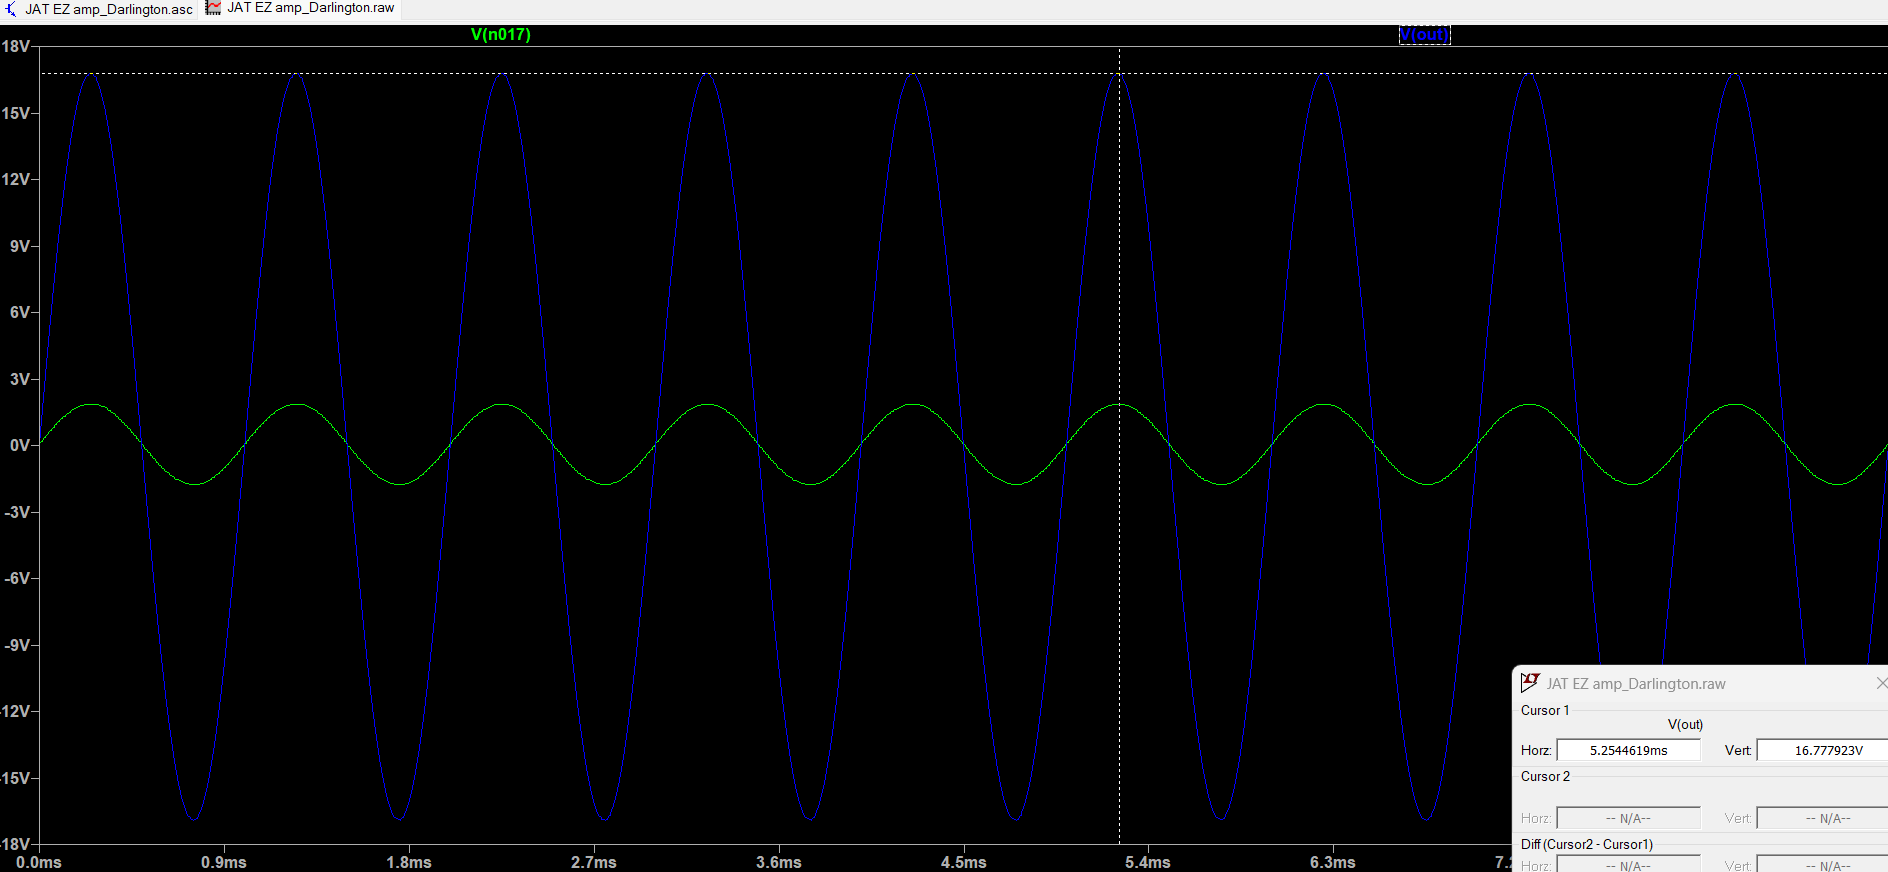Click the 12V vertical axis label
This screenshot has height=872, width=1888.
pos(16,179)
